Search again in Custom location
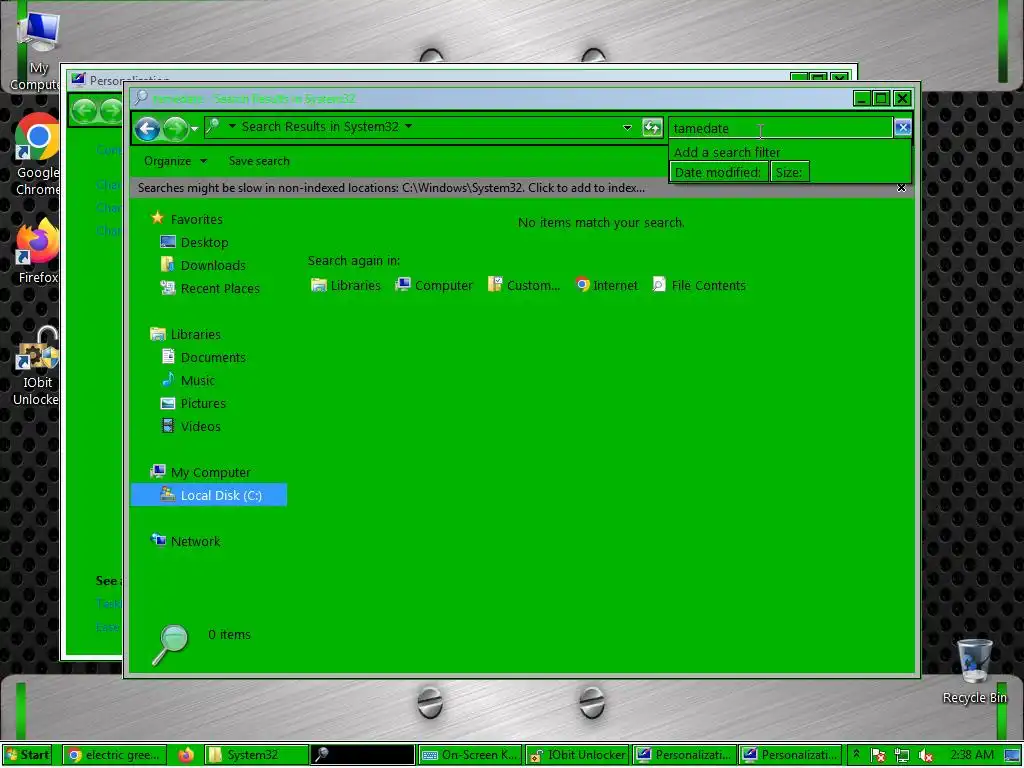This screenshot has height=768, width=1024. [524, 285]
